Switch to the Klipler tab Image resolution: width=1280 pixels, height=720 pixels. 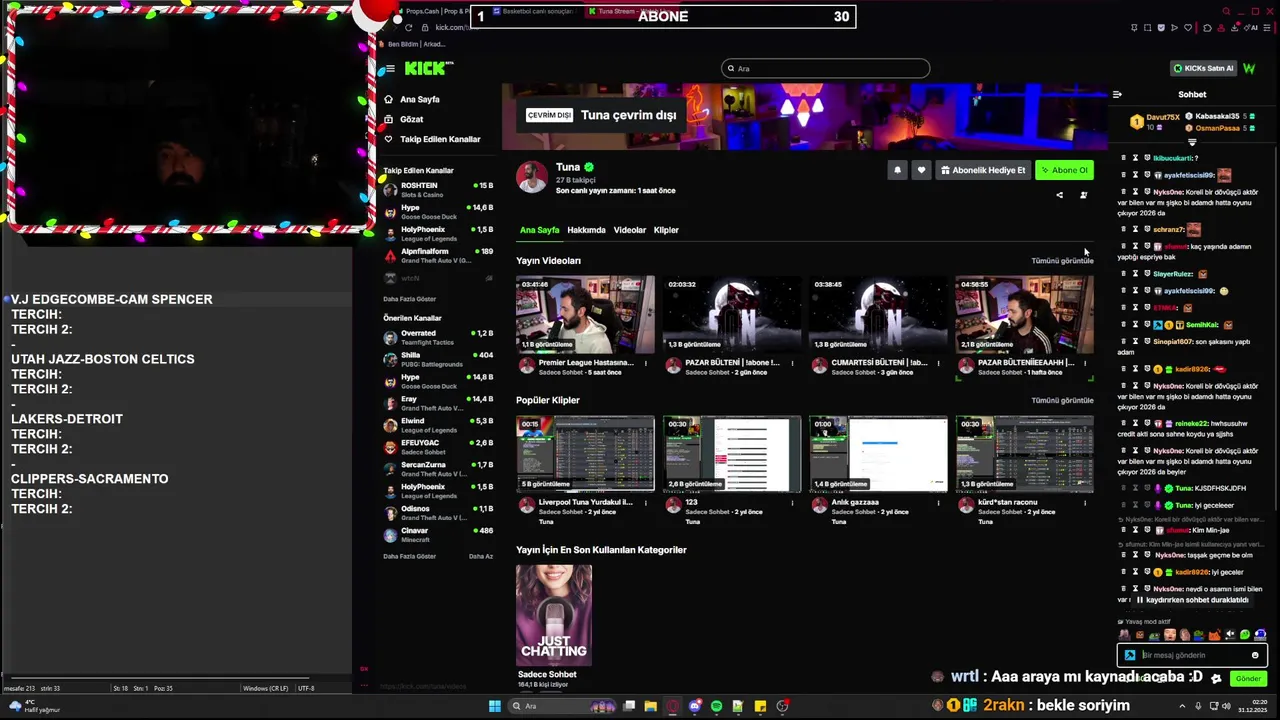click(x=666, y=230)
